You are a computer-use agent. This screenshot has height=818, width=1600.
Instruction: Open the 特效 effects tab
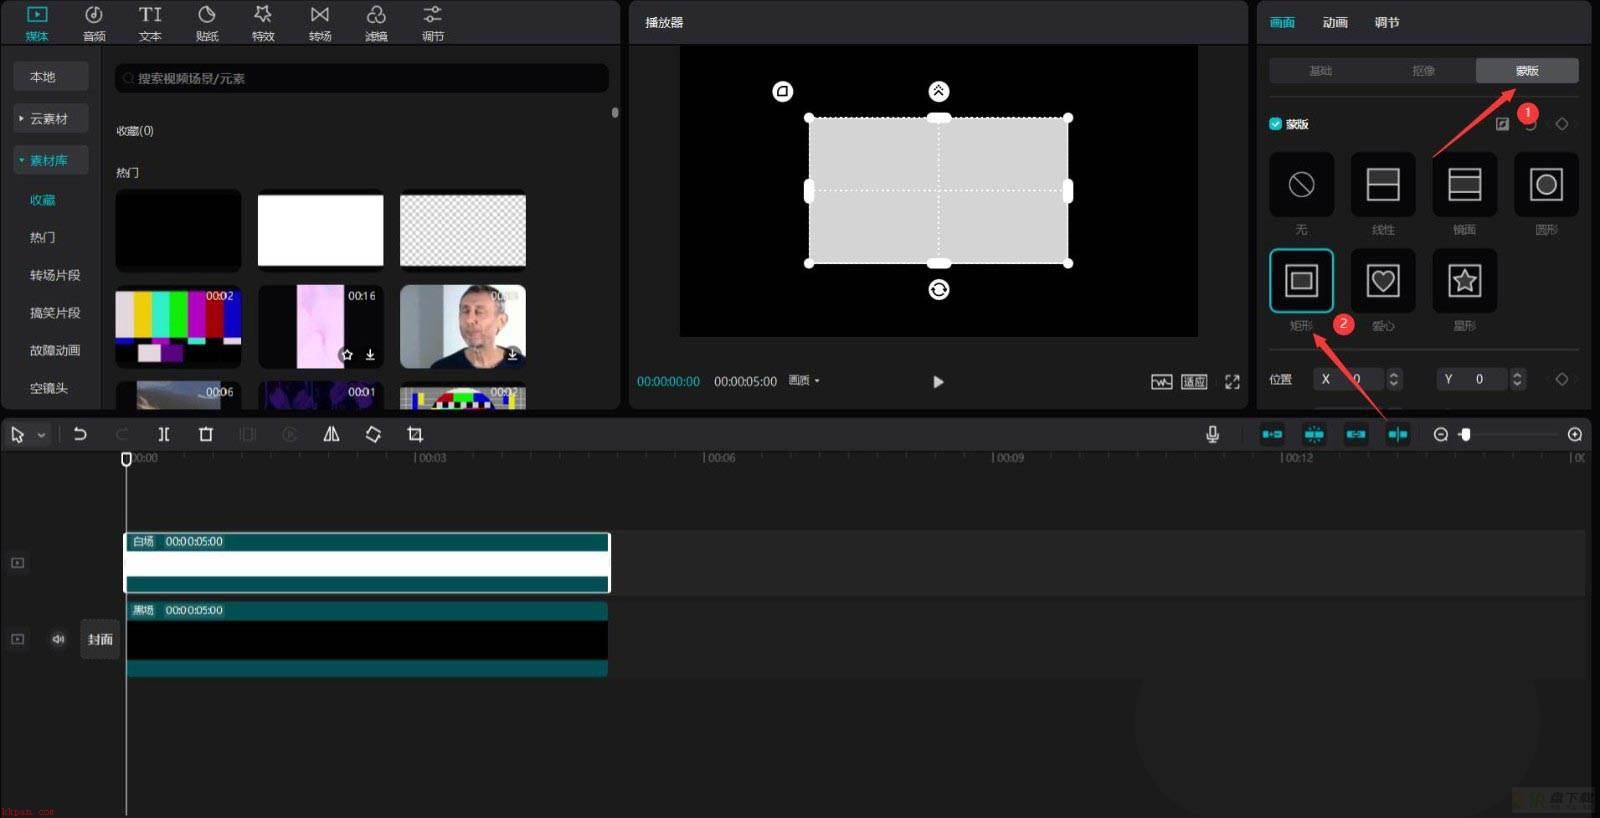click(263, 23)
